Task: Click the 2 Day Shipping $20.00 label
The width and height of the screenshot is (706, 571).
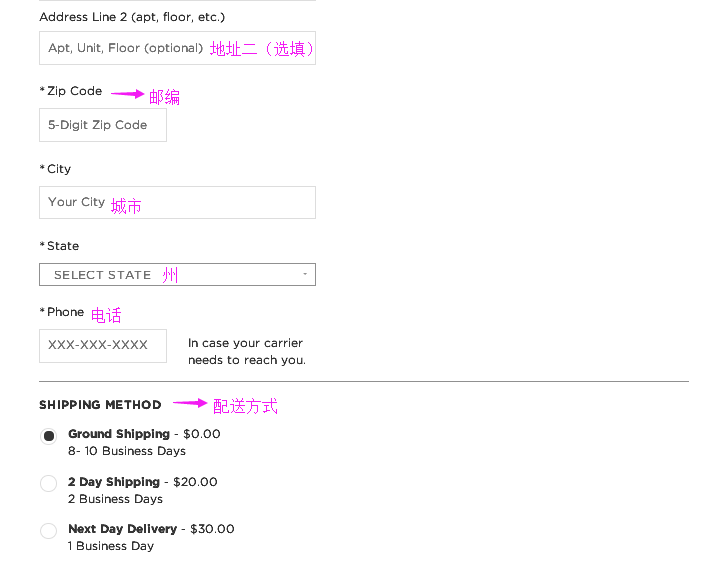Action: coord(143,482)
